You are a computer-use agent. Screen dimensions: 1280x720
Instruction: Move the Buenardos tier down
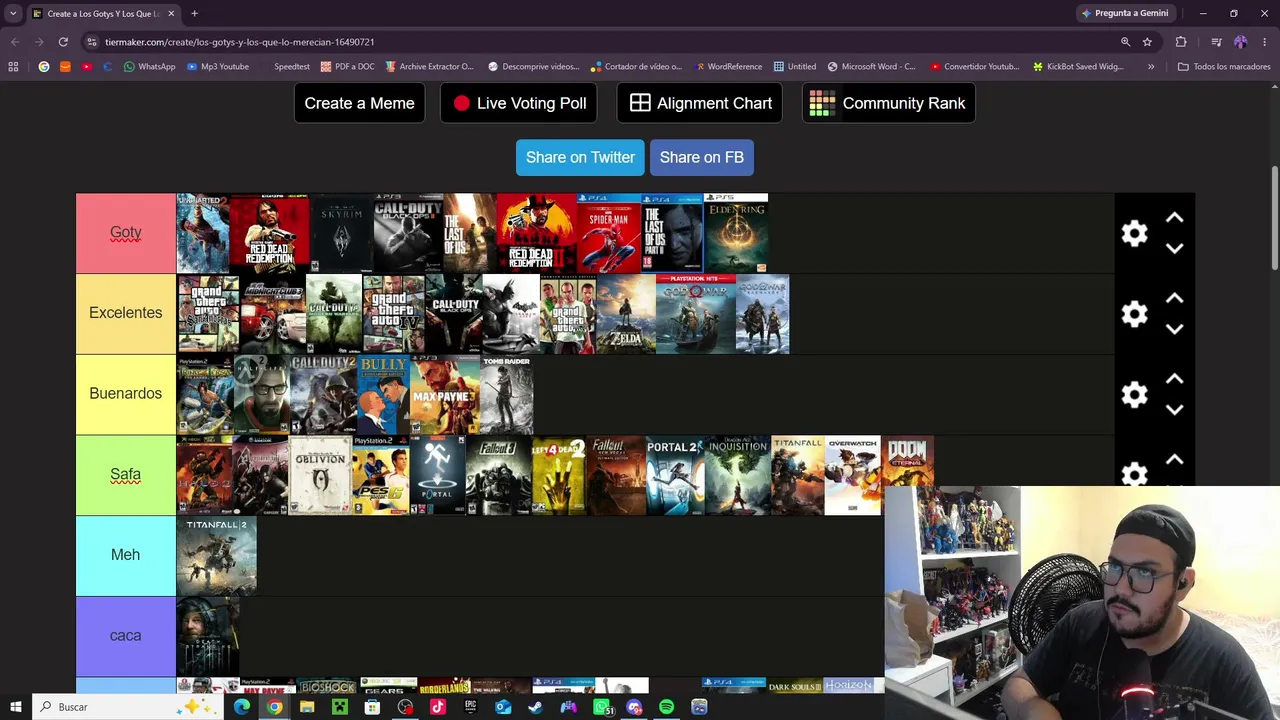[x=1175, y=409]
